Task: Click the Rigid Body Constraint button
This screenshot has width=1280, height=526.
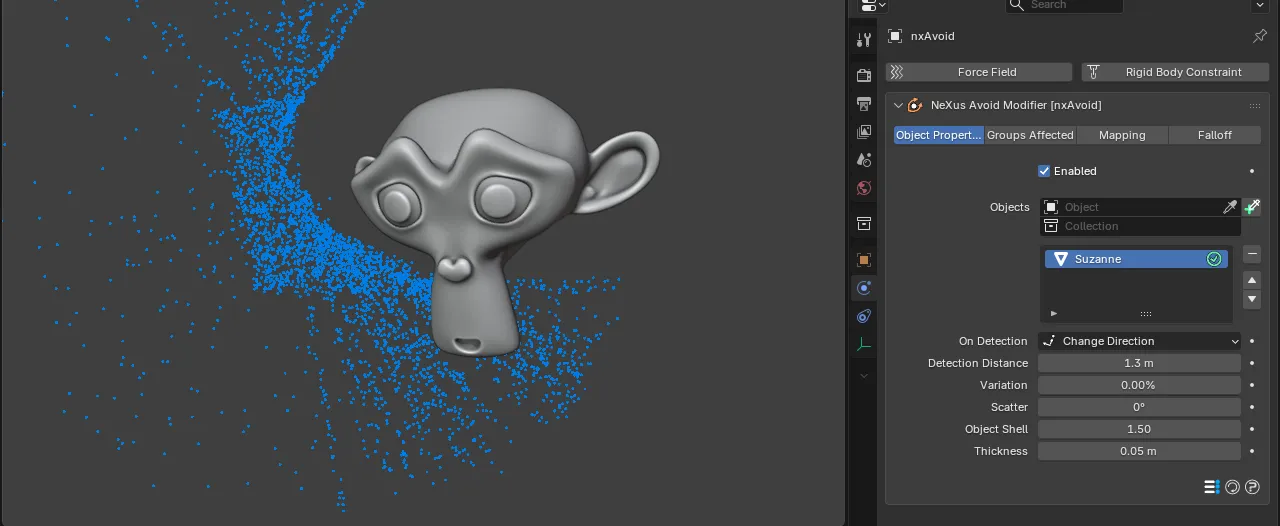Action: pos(1175,72)
